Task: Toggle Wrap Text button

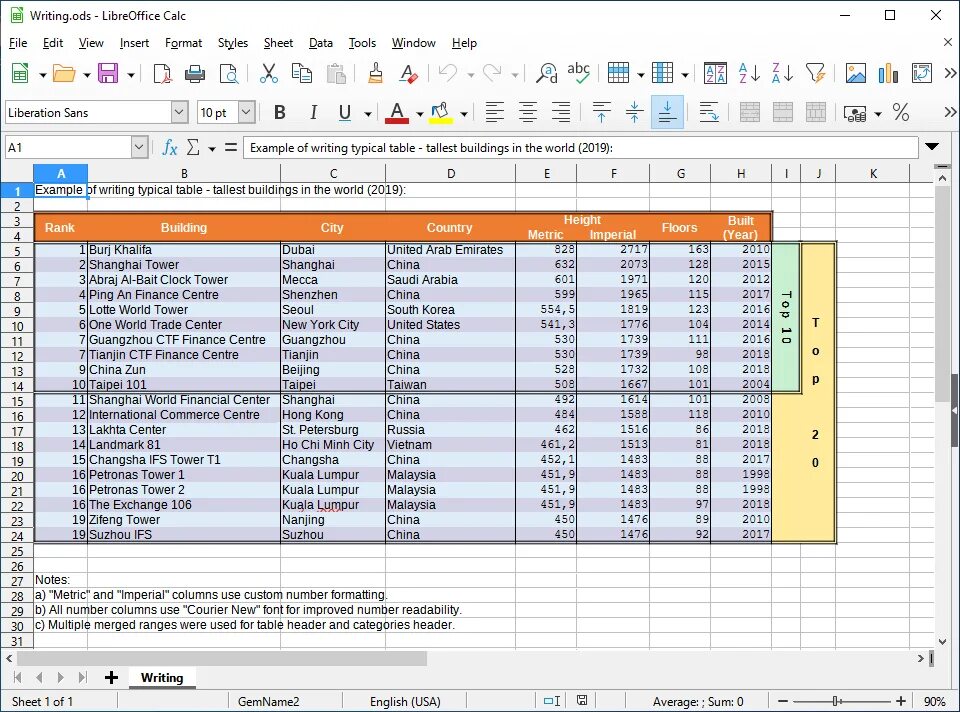Action: 709,113
